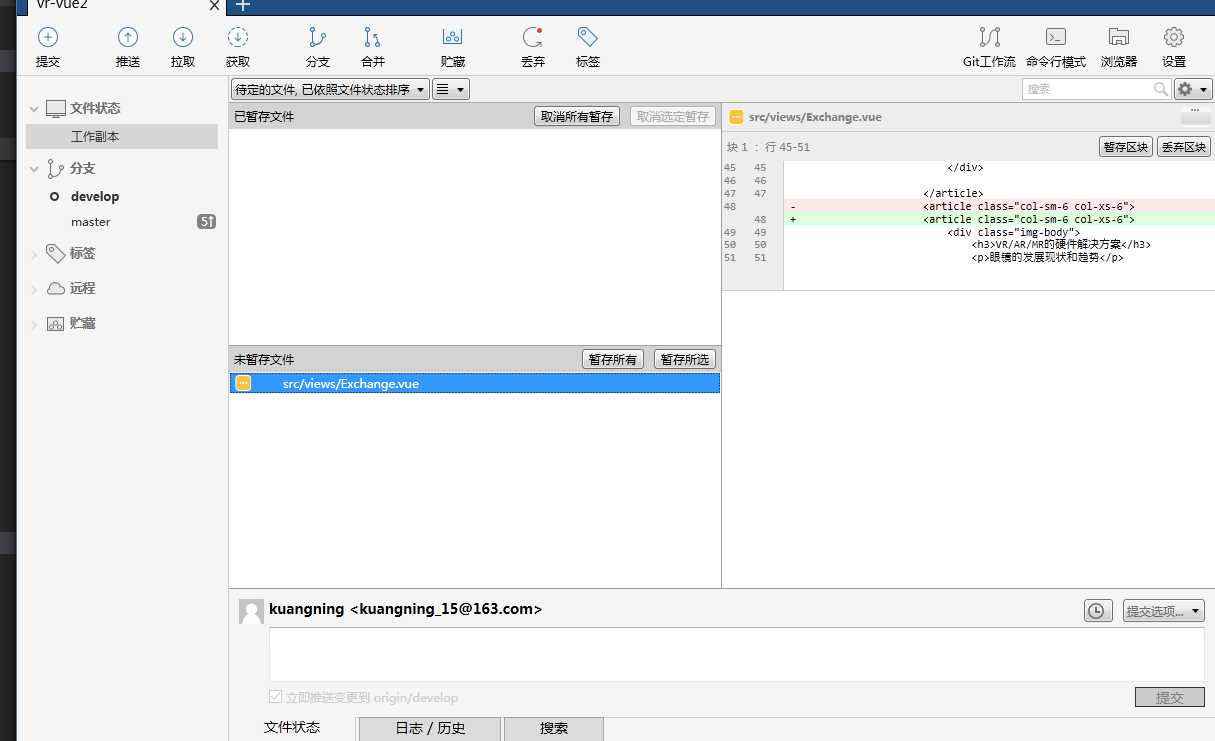Click the h3 VR/AR/MR的硬件解决方案 diff line
This screenshot has width=1215, height=741.
[1060, 244]
